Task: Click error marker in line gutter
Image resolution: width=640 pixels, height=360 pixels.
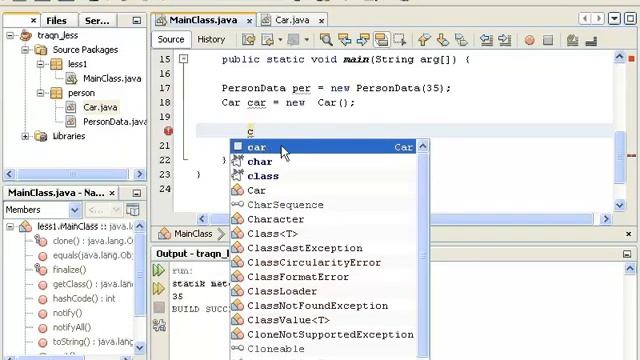Action: click(x=168, y=131)
